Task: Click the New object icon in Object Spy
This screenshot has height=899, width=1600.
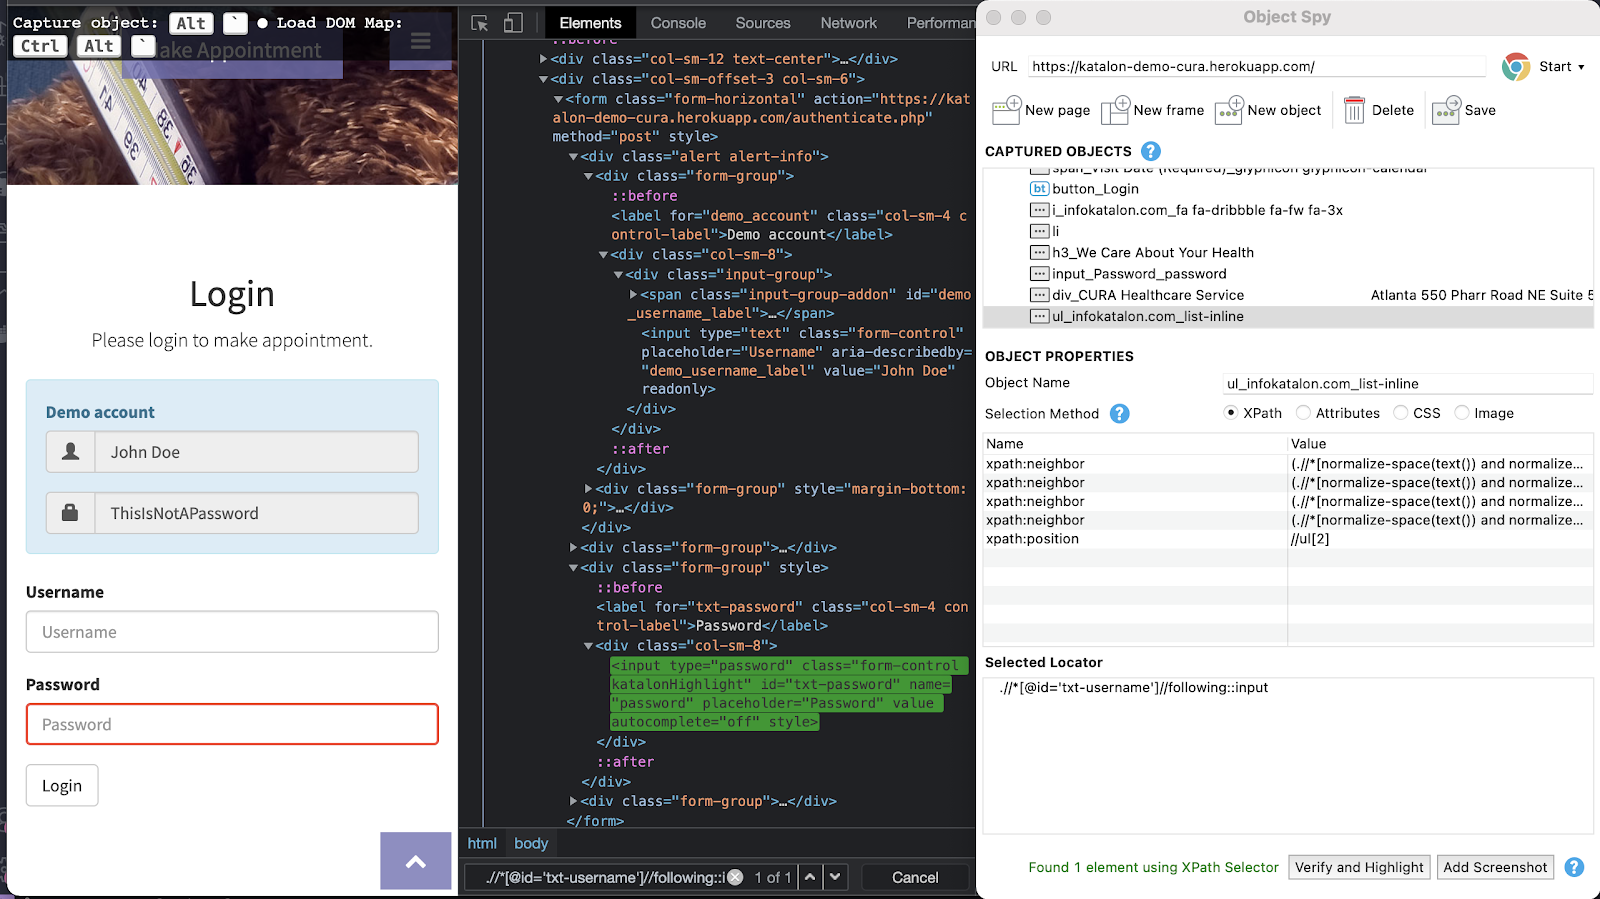Action: tap(1229, 110)
